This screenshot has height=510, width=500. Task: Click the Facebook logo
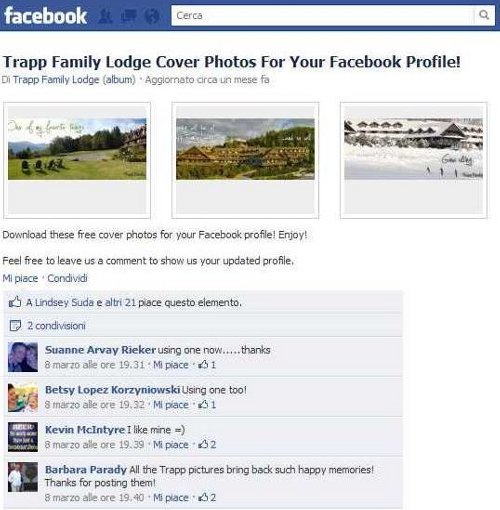pos(45,16)
